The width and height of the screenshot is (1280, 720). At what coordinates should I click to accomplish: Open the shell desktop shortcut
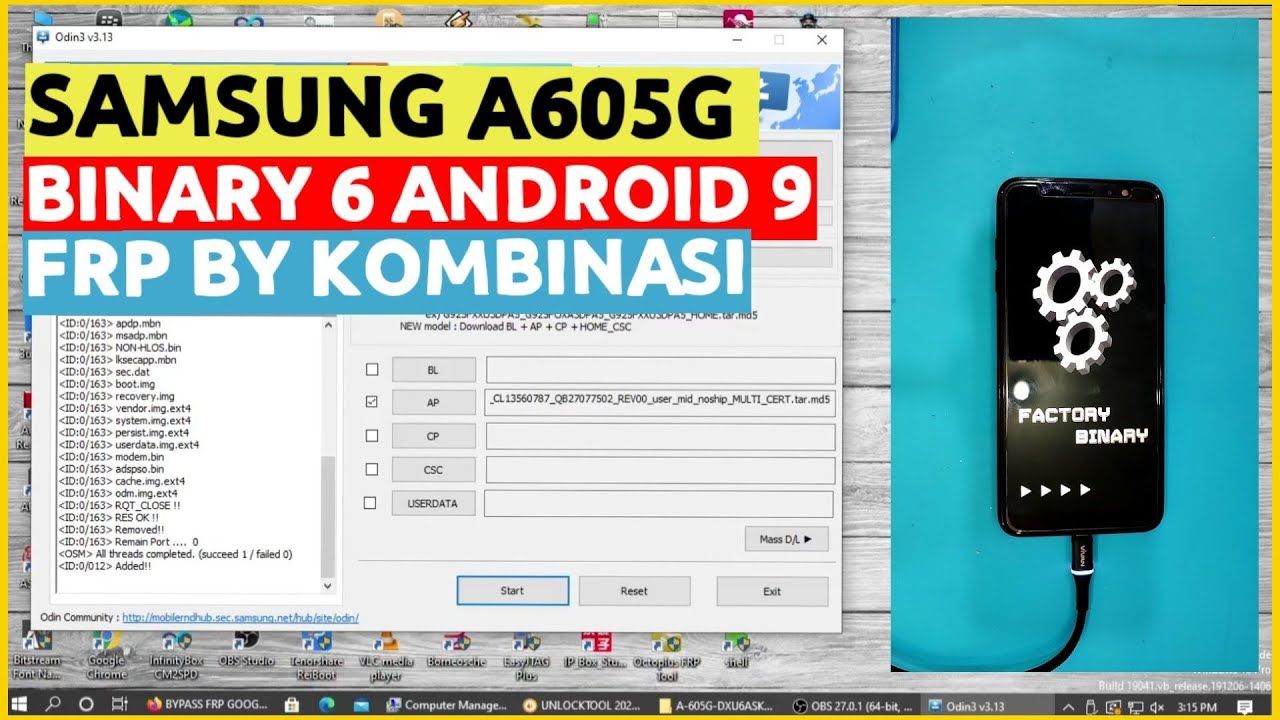click(737, 649)
